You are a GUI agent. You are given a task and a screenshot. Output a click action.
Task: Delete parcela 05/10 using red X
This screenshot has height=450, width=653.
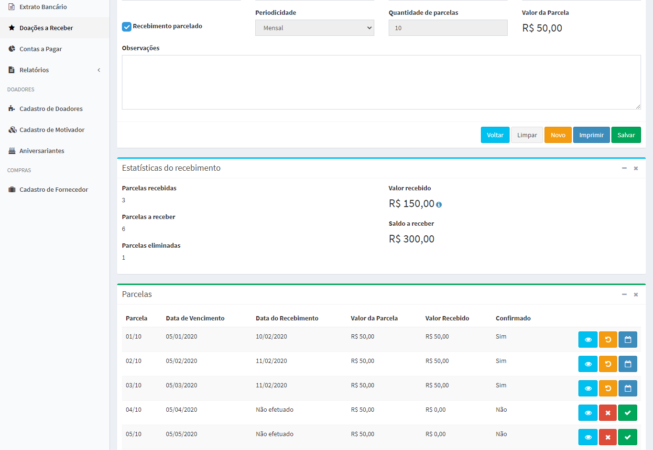tap(608, 436)
